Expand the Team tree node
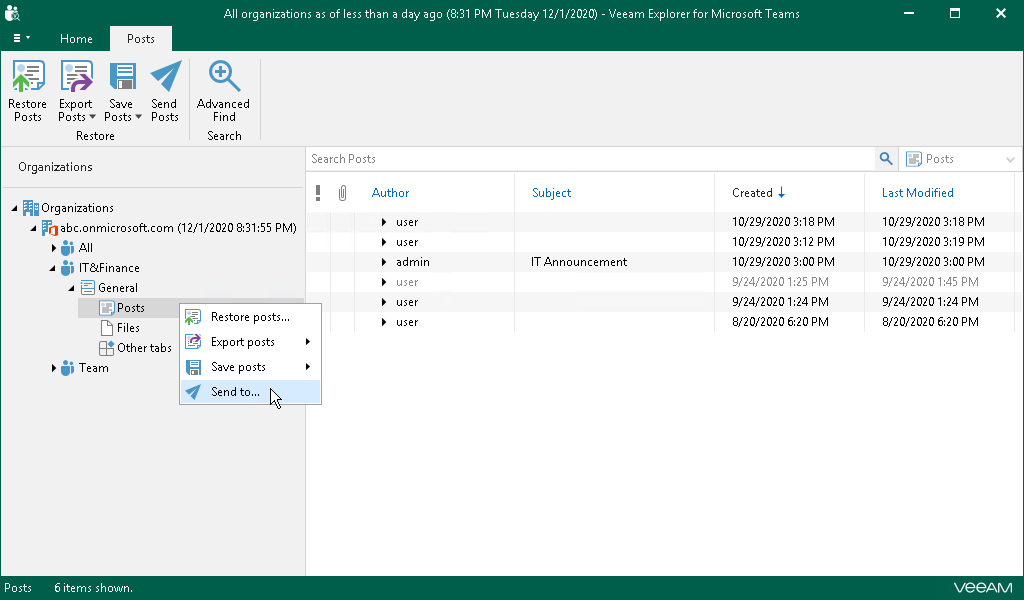This screenshot has width=1024, height=600. click(54, 368)
